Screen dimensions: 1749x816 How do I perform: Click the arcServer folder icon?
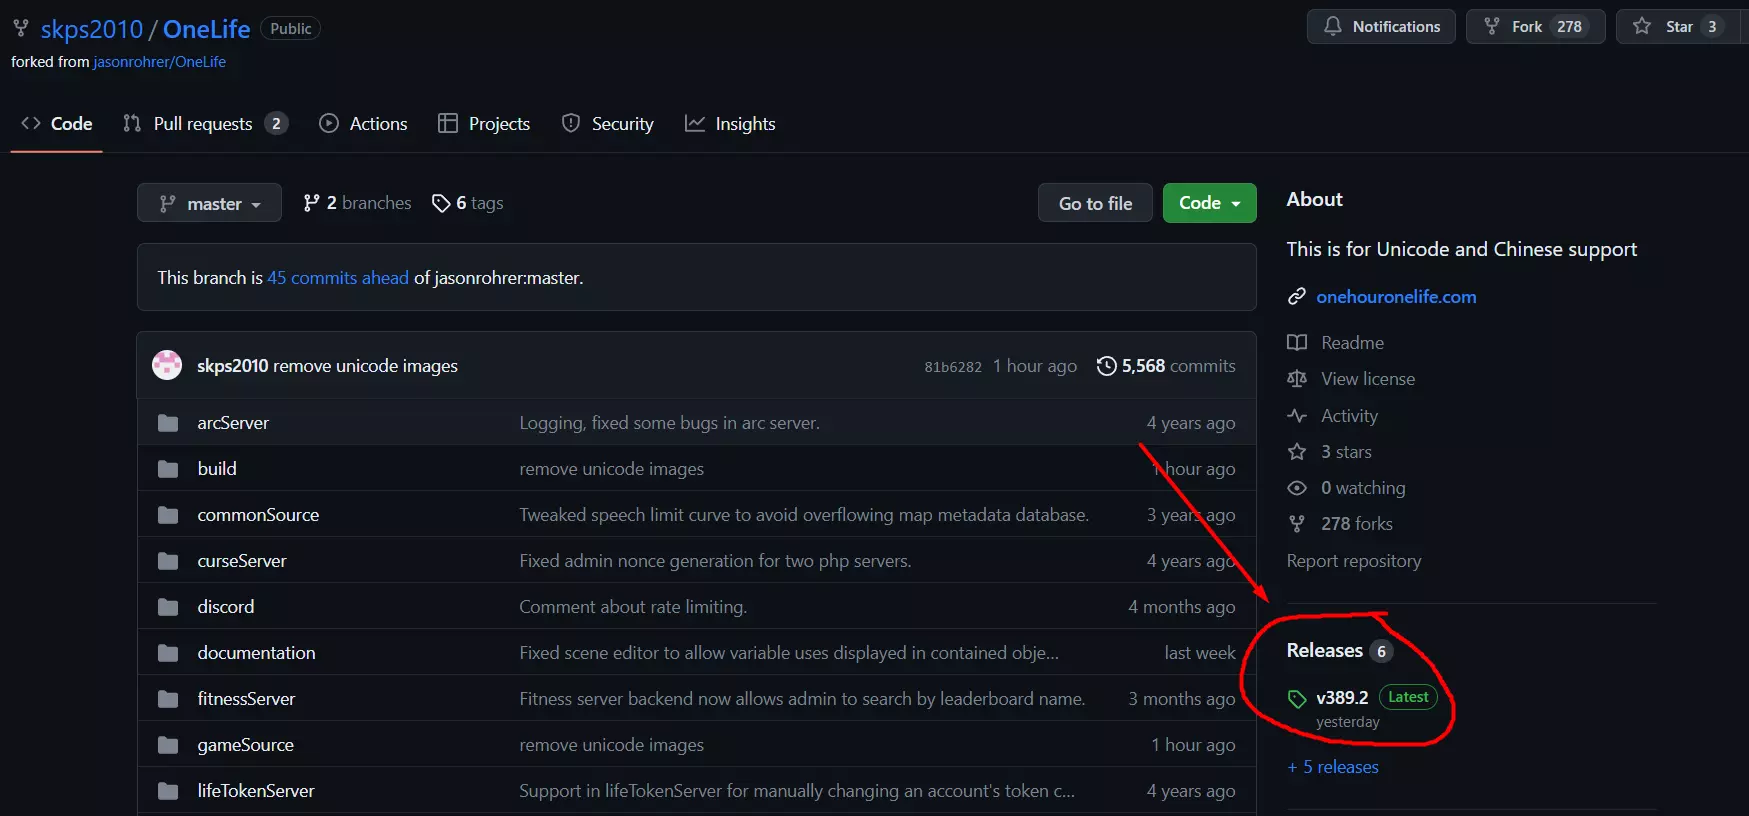tap(168, 423)
